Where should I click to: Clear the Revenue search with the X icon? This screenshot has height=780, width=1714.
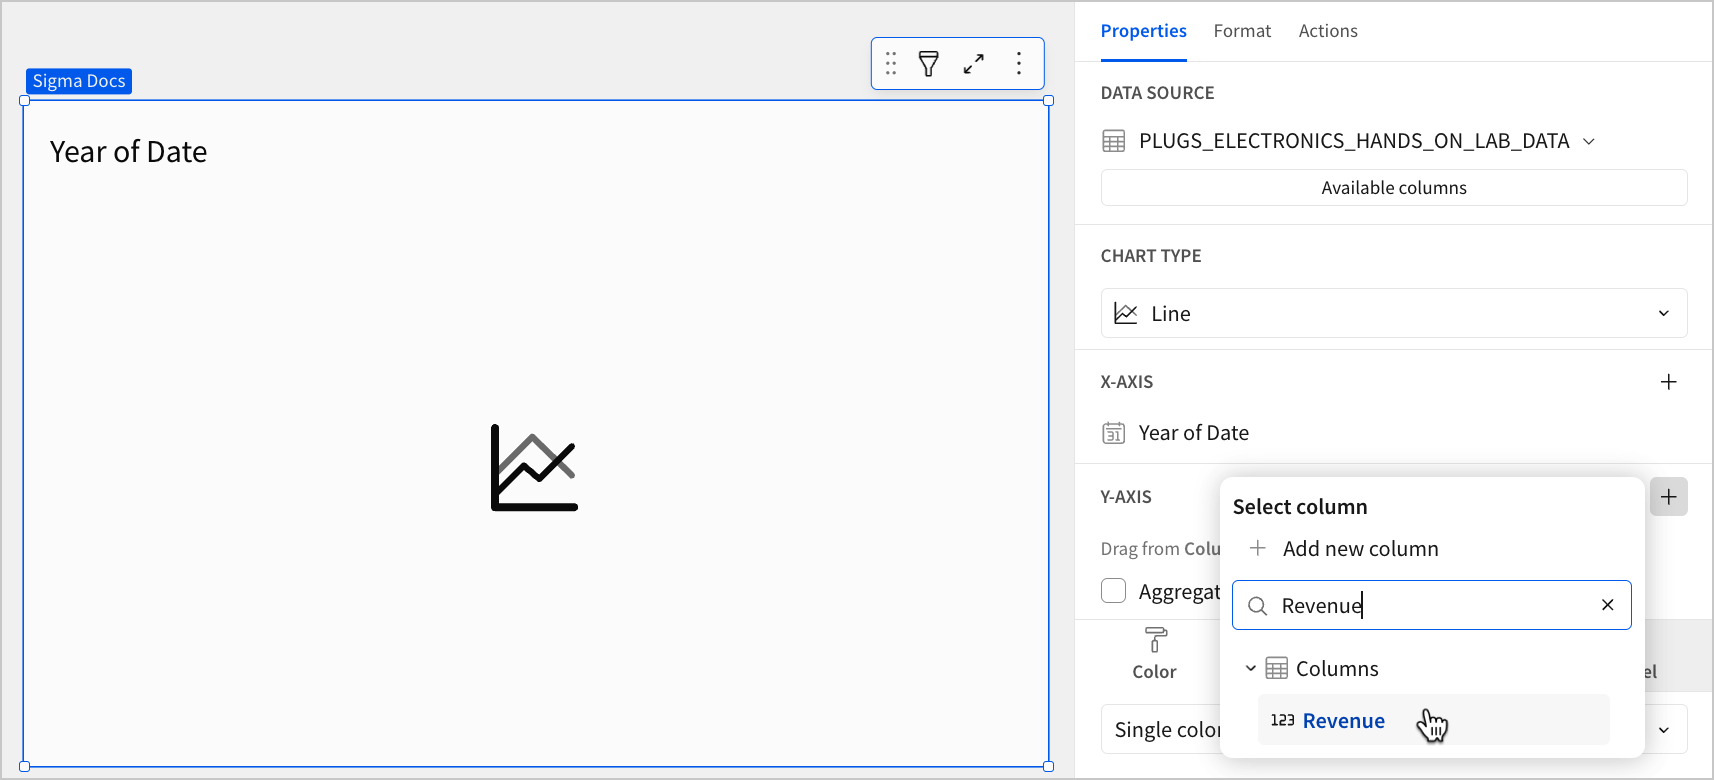1607,604
